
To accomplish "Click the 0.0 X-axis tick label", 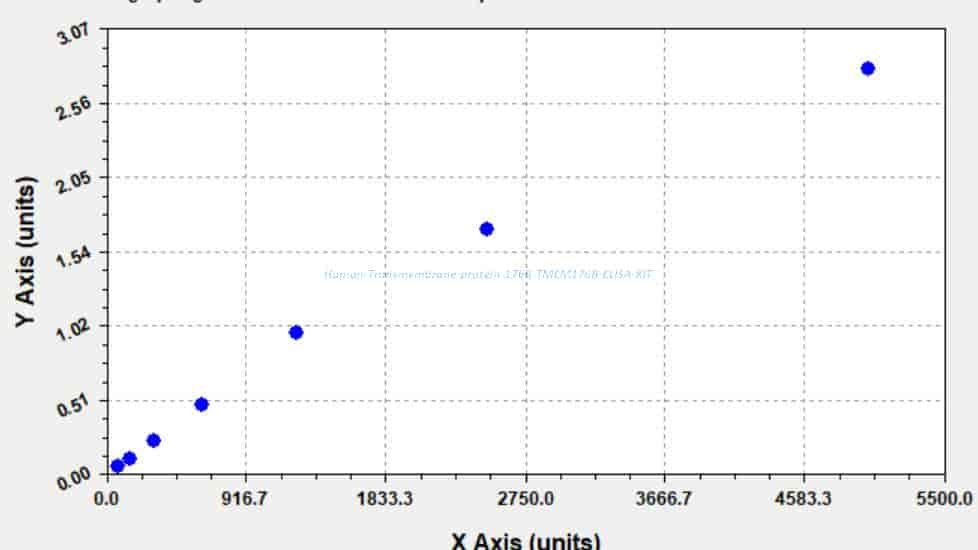I will click(x=107, y=499).
